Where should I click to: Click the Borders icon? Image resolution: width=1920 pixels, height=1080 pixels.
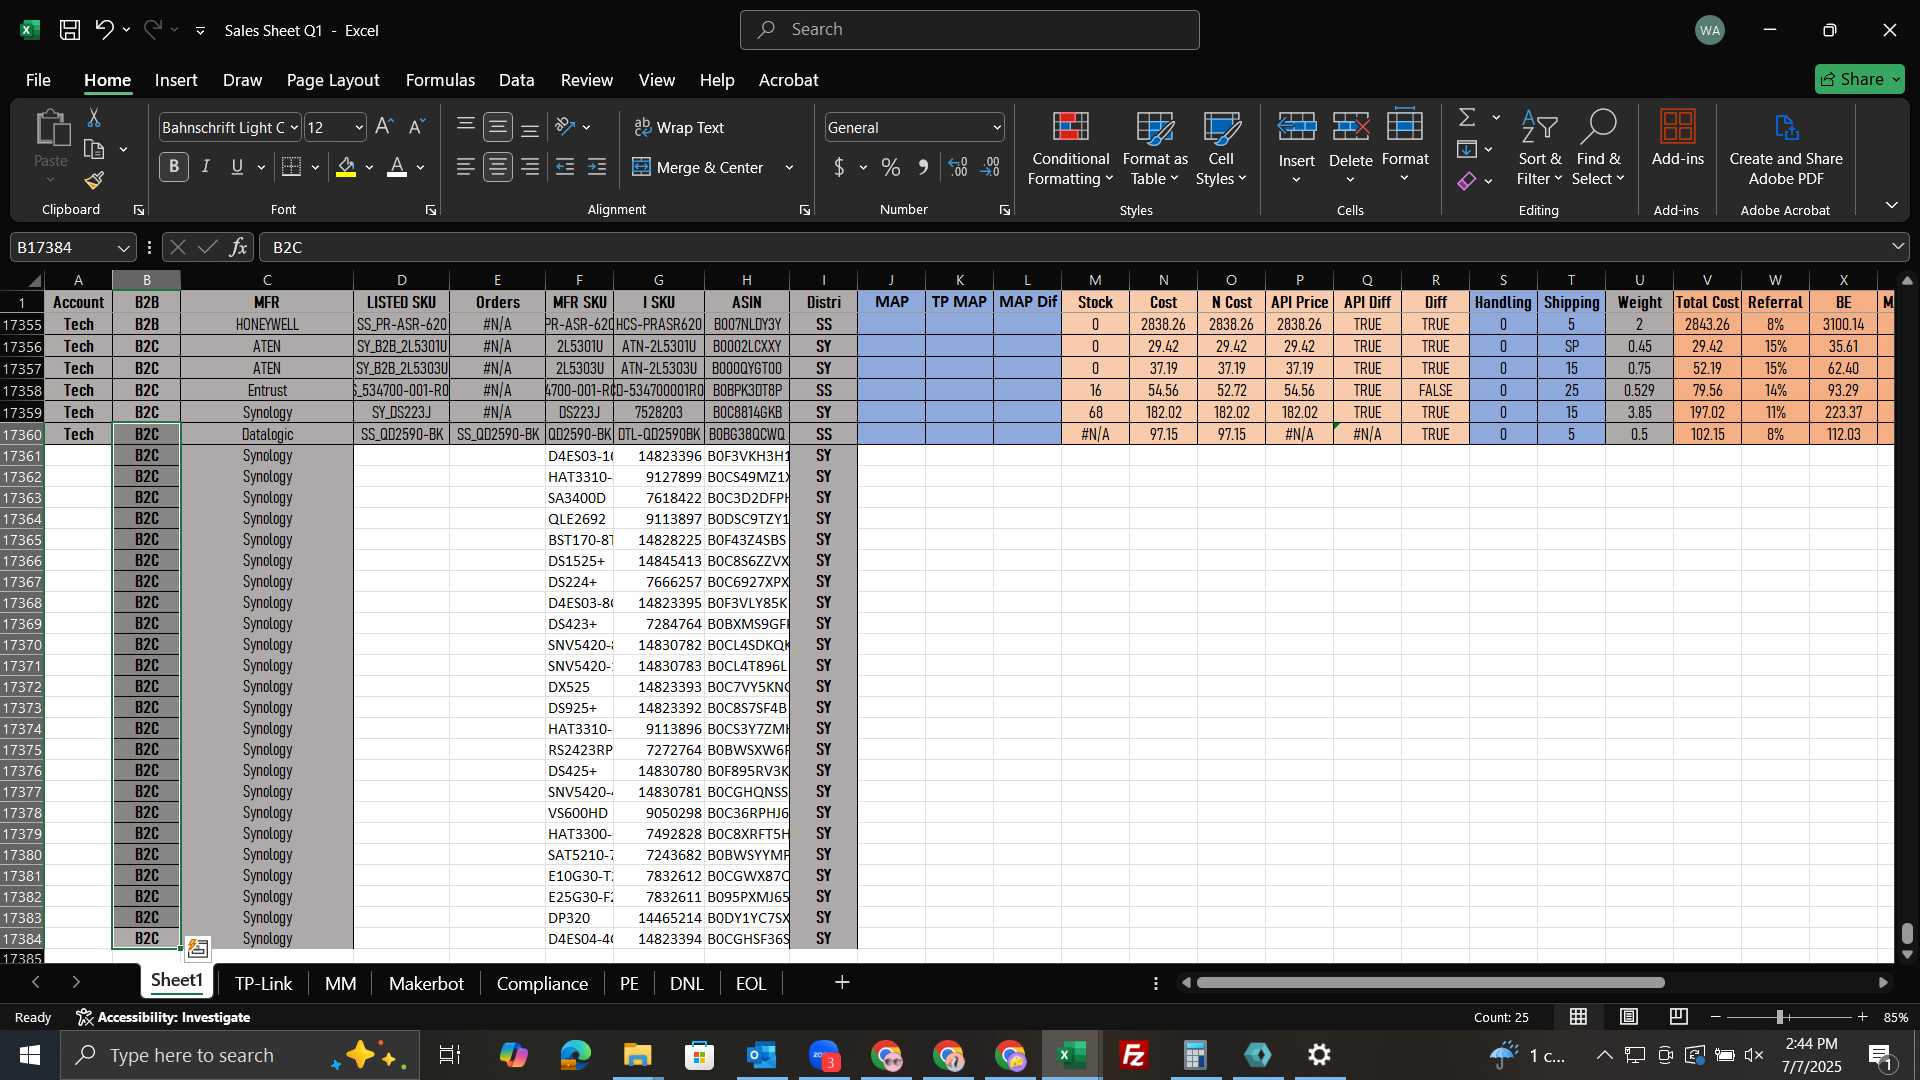click(x=291, y=167)
